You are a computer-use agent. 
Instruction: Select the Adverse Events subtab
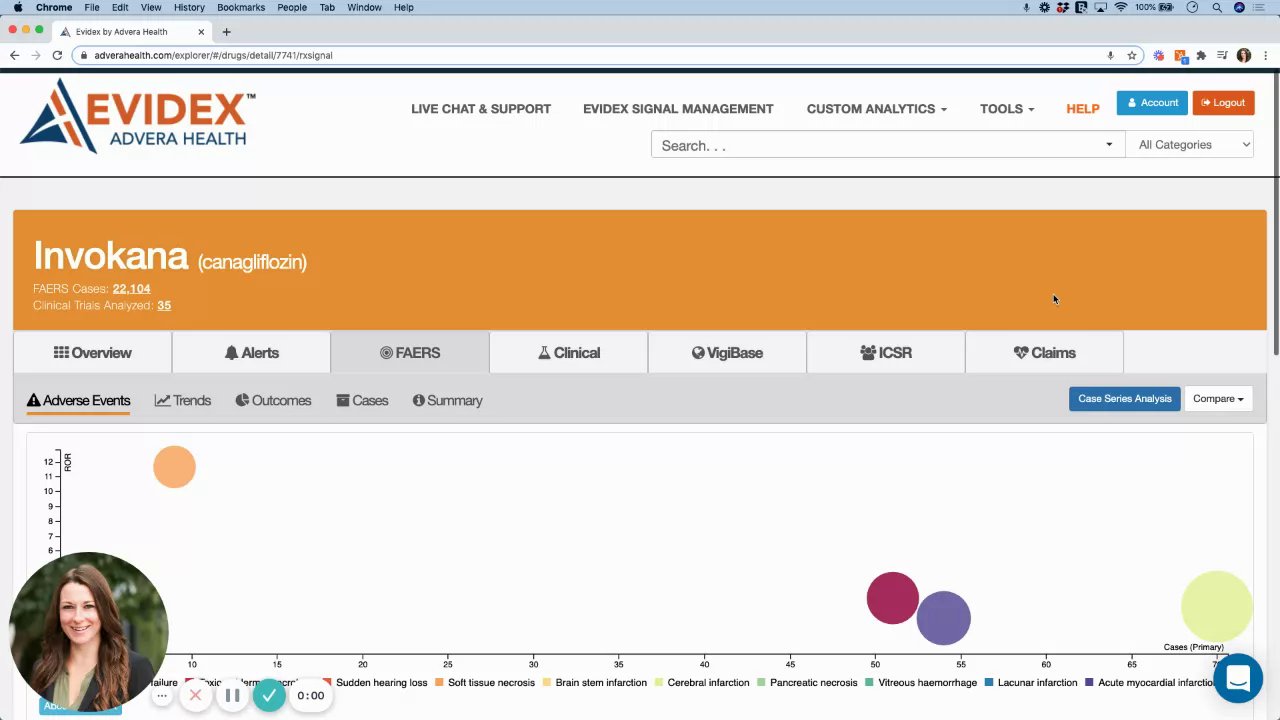[79, 400]
